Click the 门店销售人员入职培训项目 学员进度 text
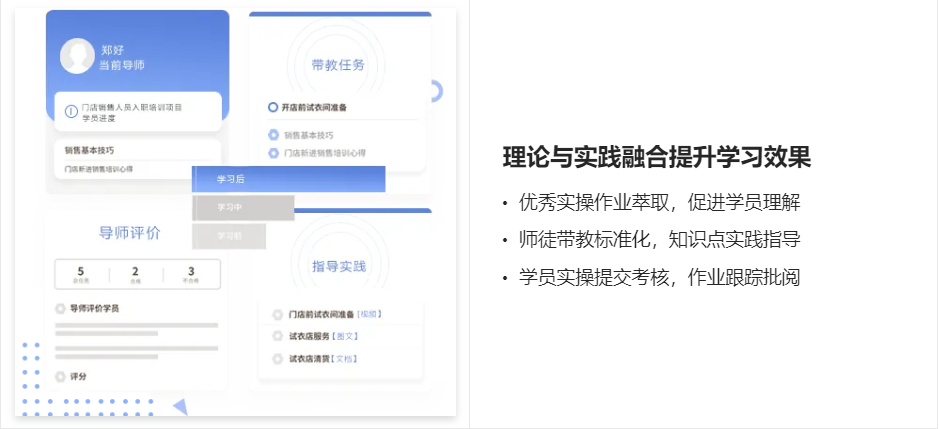The height and width of the screenshot is (429, 939). pos(132,113)
